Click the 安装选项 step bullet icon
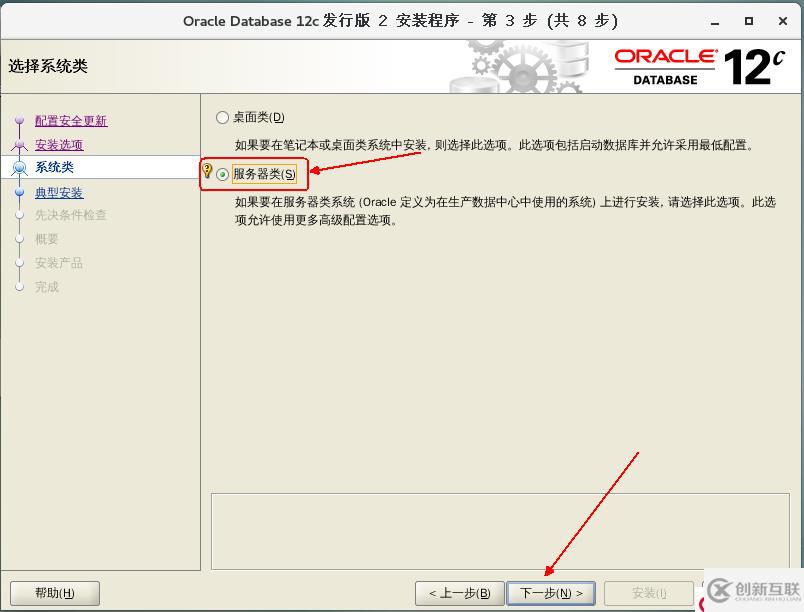Screen dimensions: 804x612 (19, 145)
